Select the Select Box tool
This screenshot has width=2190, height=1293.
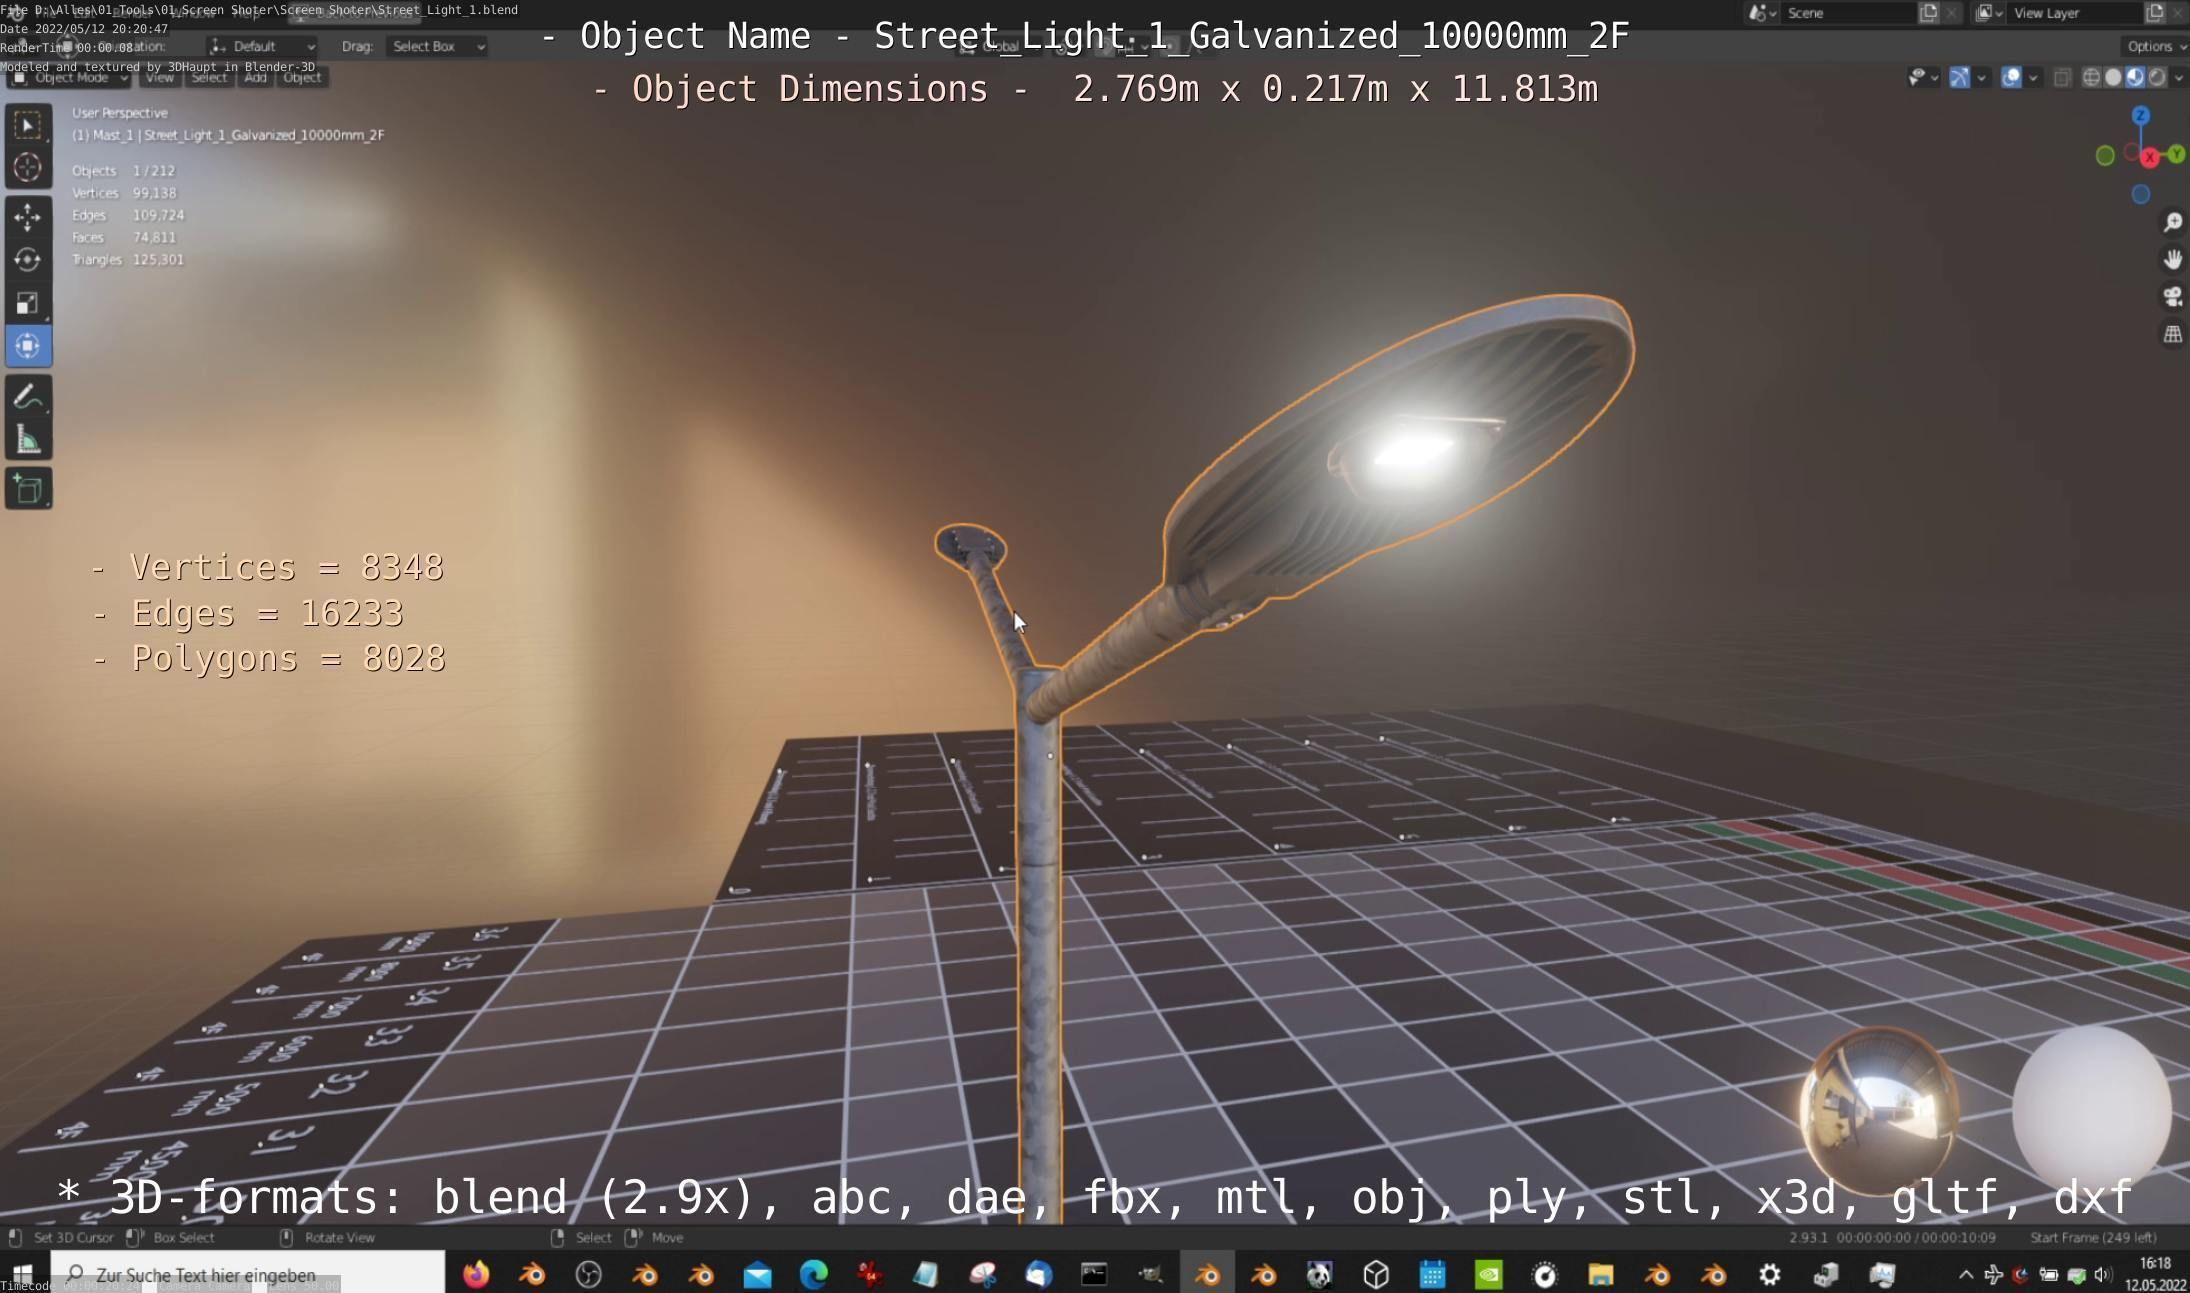(x=28, y=125)
